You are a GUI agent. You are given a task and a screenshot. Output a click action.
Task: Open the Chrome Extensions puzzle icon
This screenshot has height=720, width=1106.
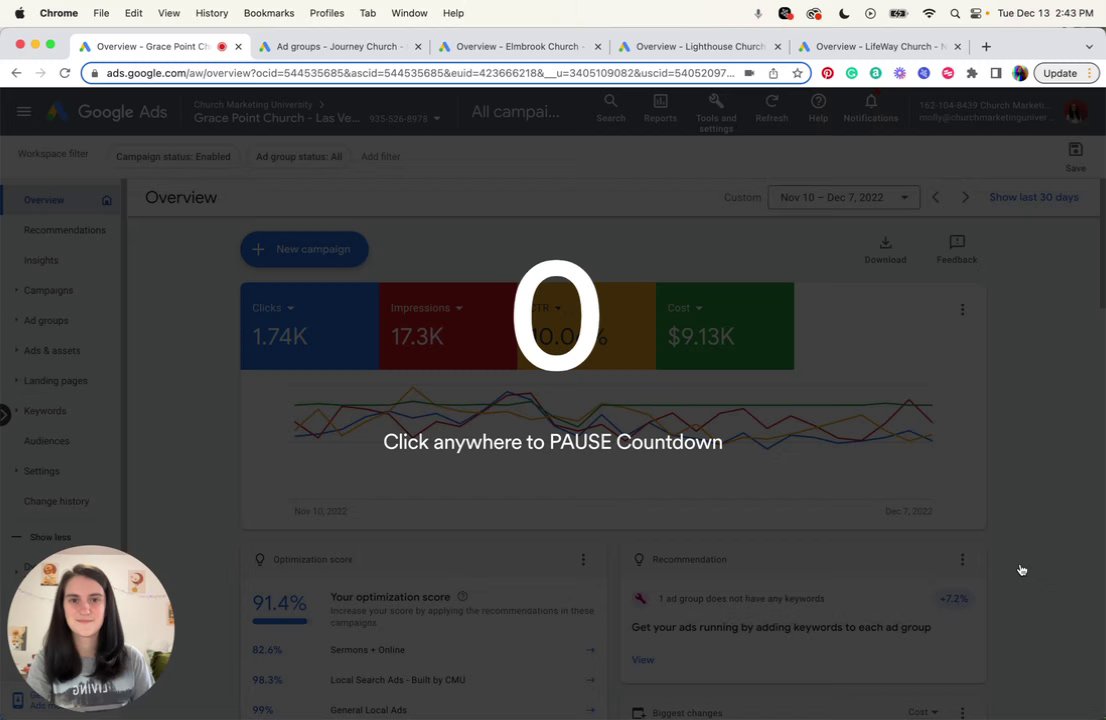tap(972, 73)
